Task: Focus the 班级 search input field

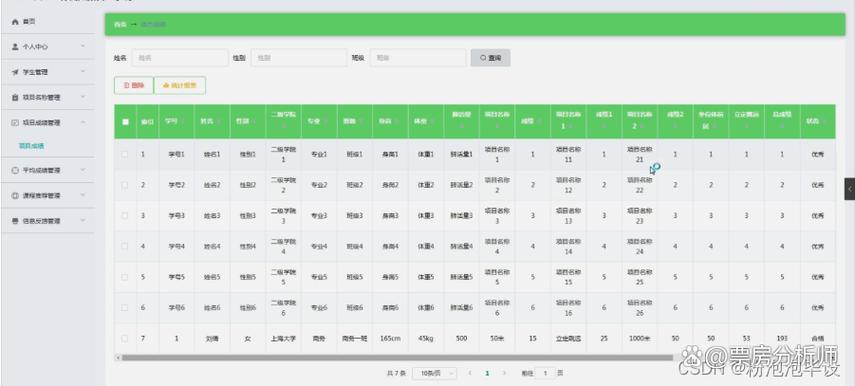Action: tap(418, 58)
